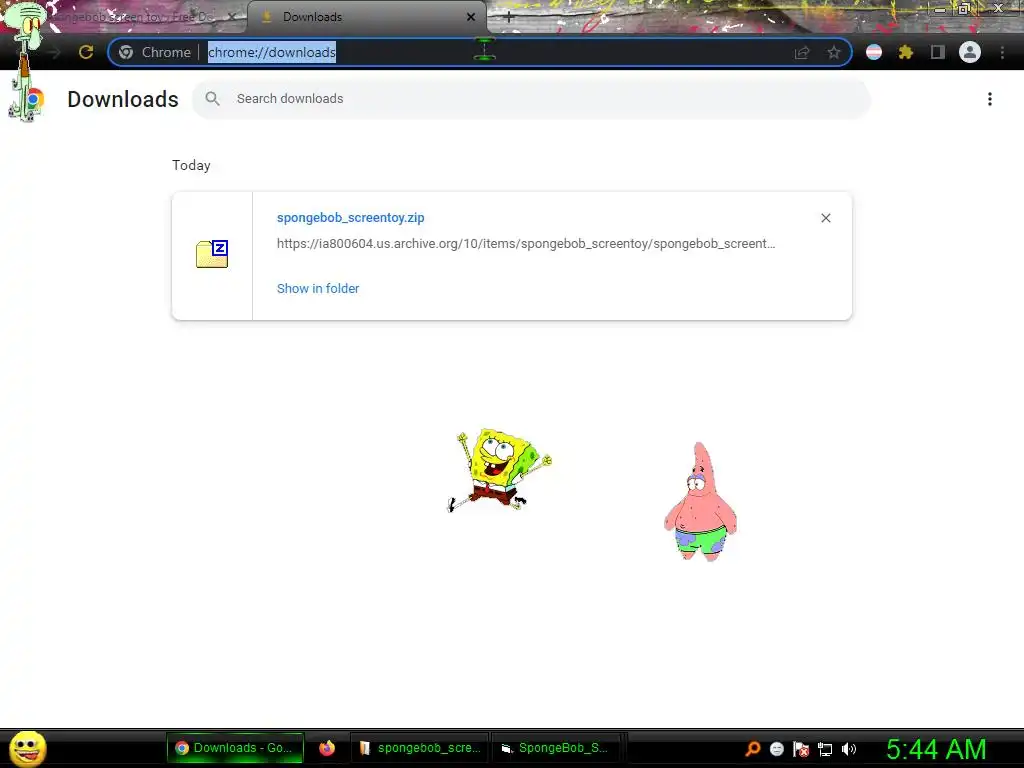Click the 5:44 AM clock
This screenshot has width=1024, height=768.
click(936, 749)
